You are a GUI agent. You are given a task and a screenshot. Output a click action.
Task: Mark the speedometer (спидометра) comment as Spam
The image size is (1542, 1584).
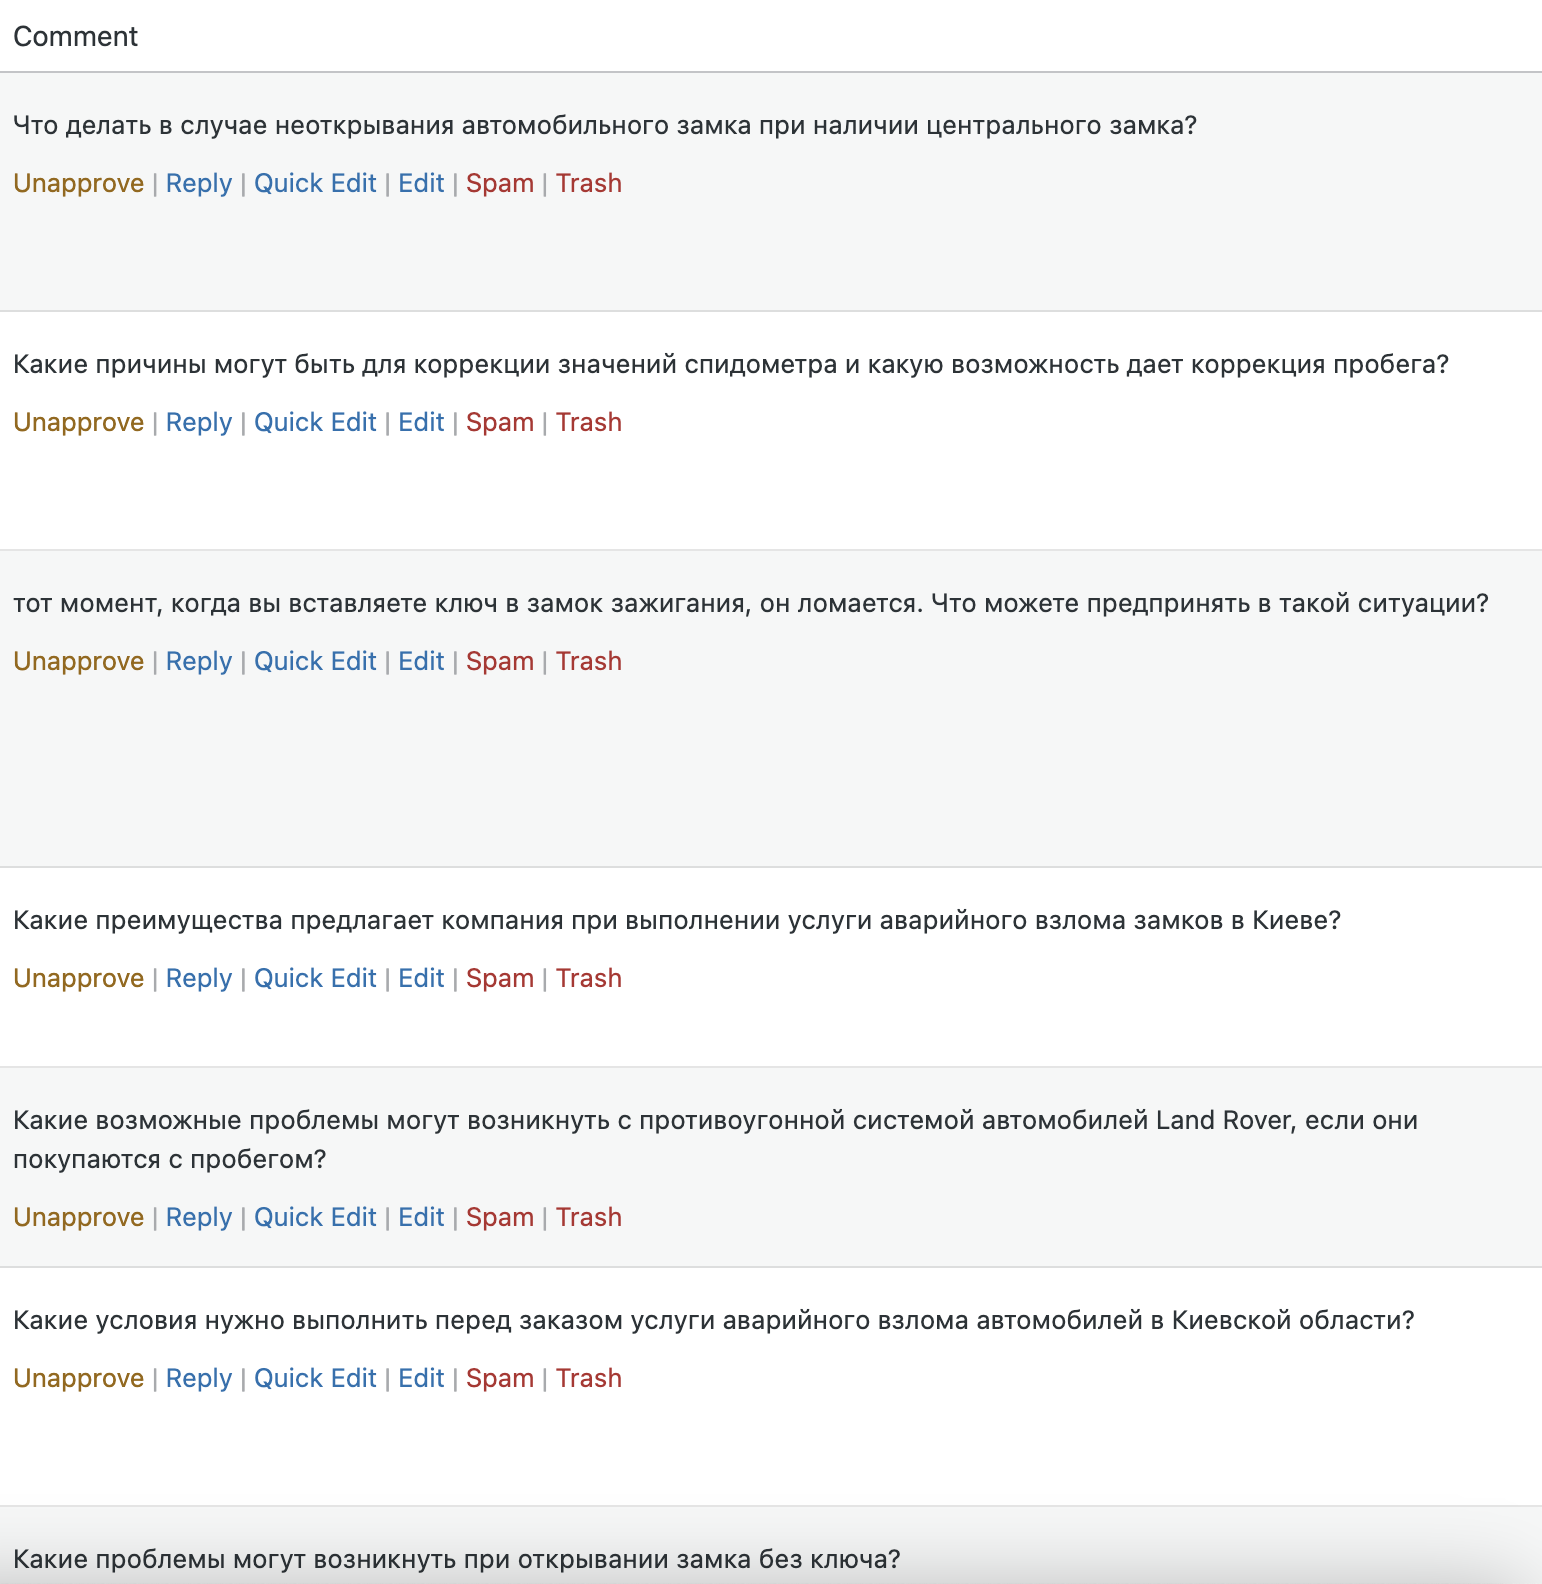point(499,423)
